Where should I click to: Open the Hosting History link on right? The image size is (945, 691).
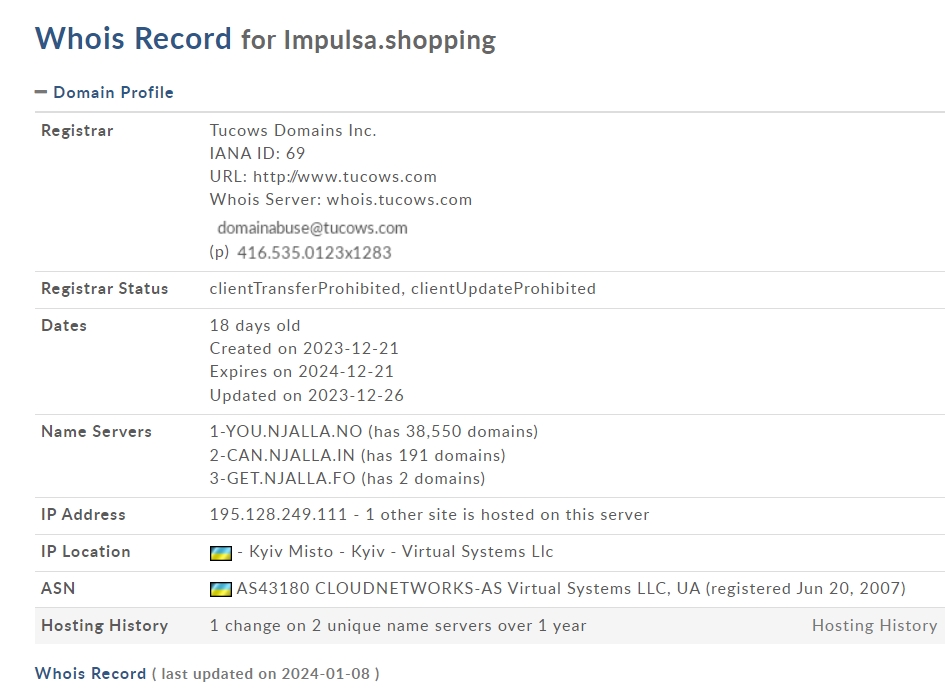pyautogui.click(x=874, y=625)
